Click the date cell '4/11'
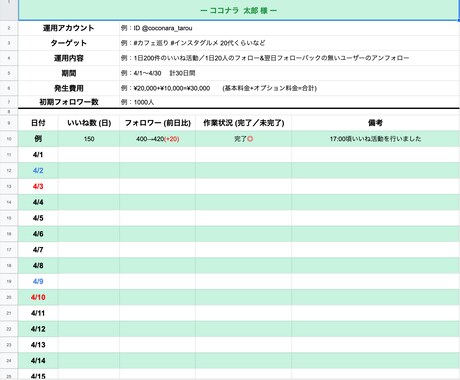Viewport: 460px width, 380px height. coord(38,313)
